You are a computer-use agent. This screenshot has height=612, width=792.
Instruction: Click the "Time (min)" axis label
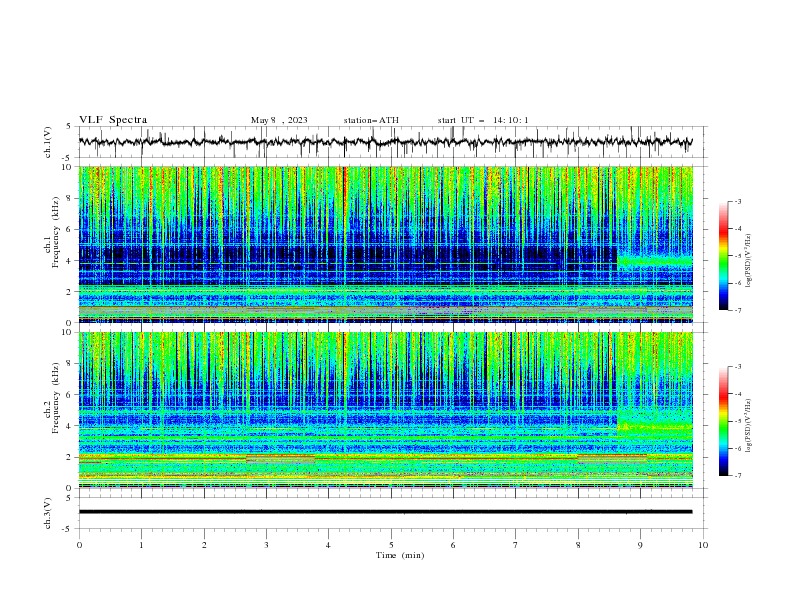tap(400, 555)
